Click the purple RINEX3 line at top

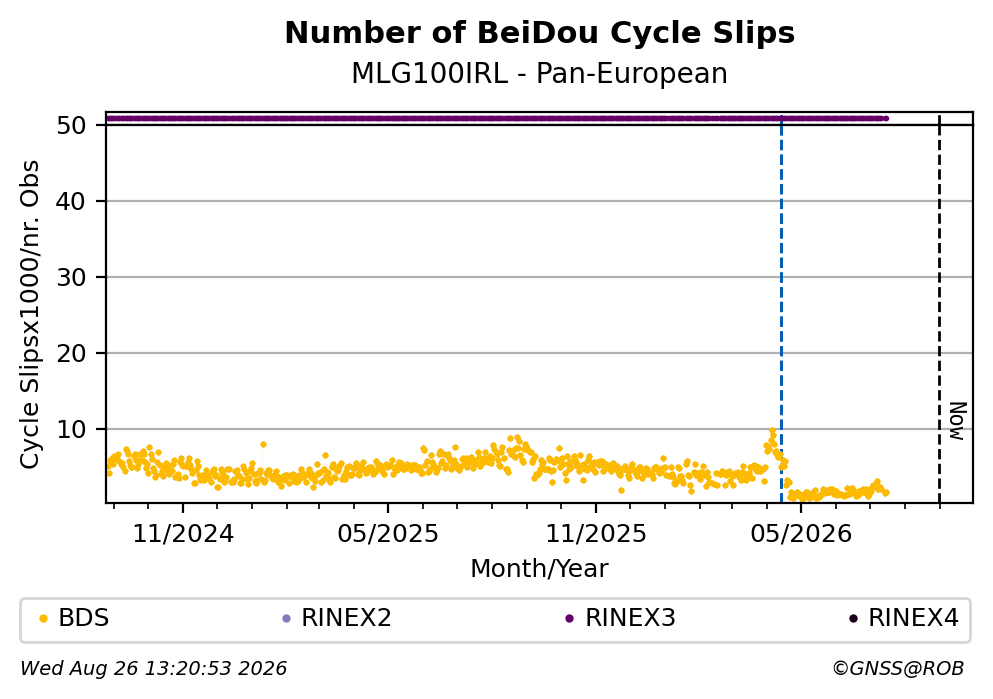click(x=496, y=118)
